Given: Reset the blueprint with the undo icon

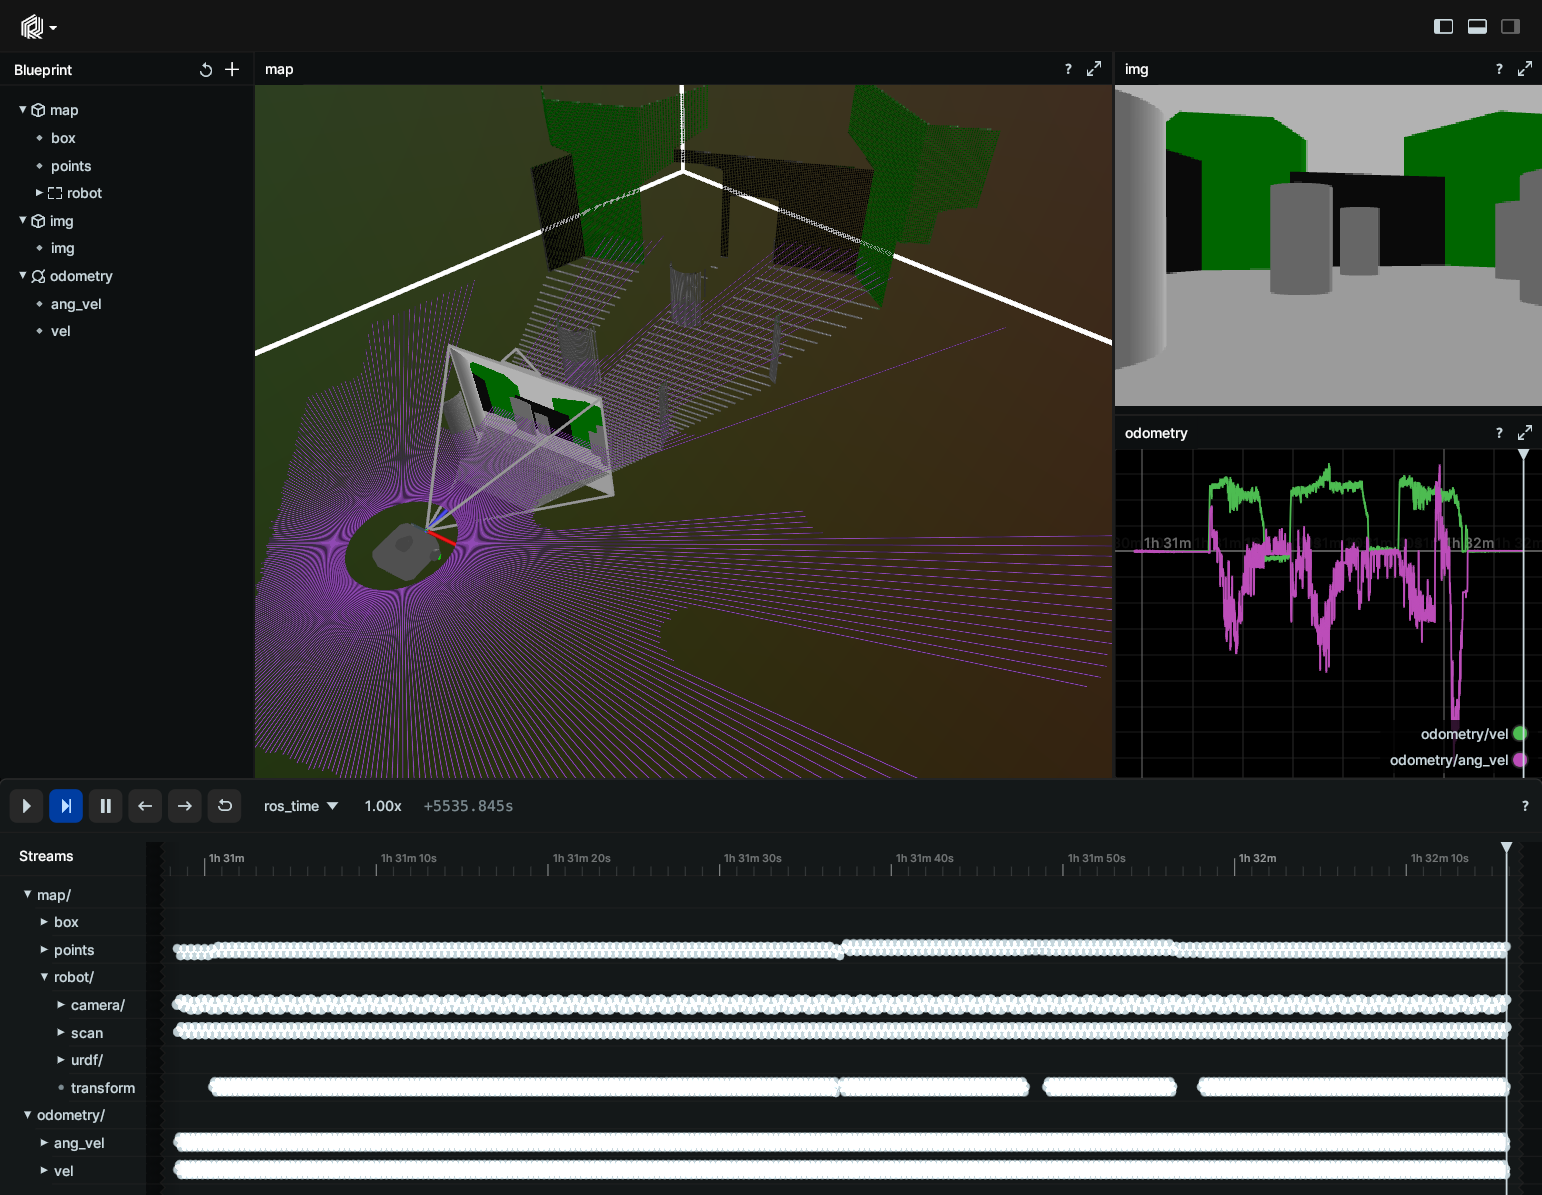Looking at the screenshot, I should pyautogui.click(x=205, y=70).
